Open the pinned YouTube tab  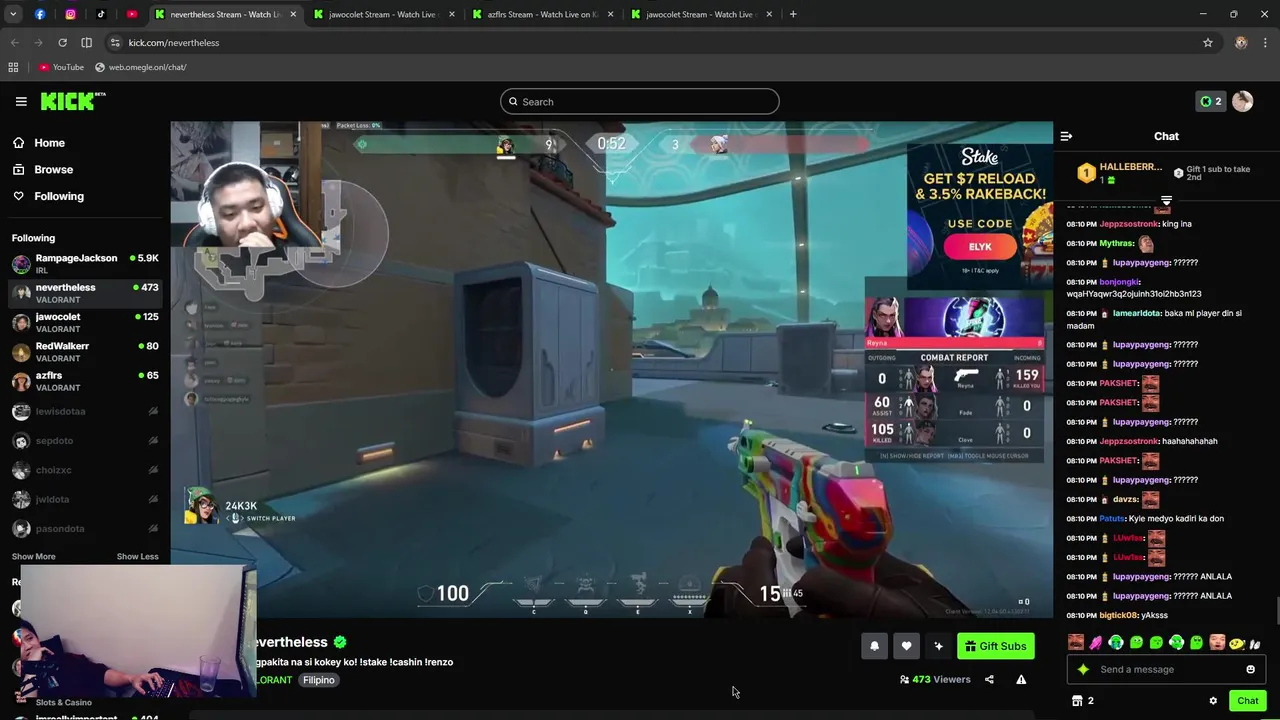tap(132, 14)
